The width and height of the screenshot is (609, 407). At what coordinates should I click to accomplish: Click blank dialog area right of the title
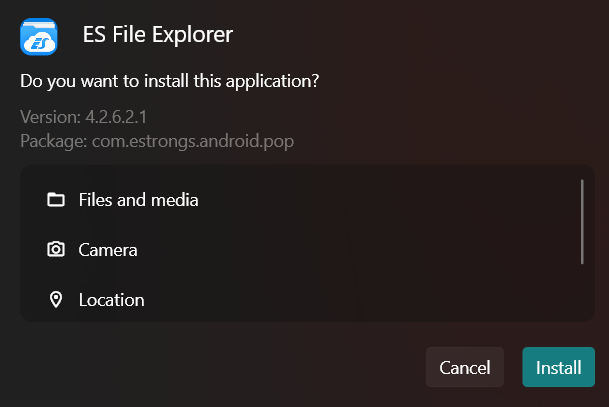(x=420, y=35)
